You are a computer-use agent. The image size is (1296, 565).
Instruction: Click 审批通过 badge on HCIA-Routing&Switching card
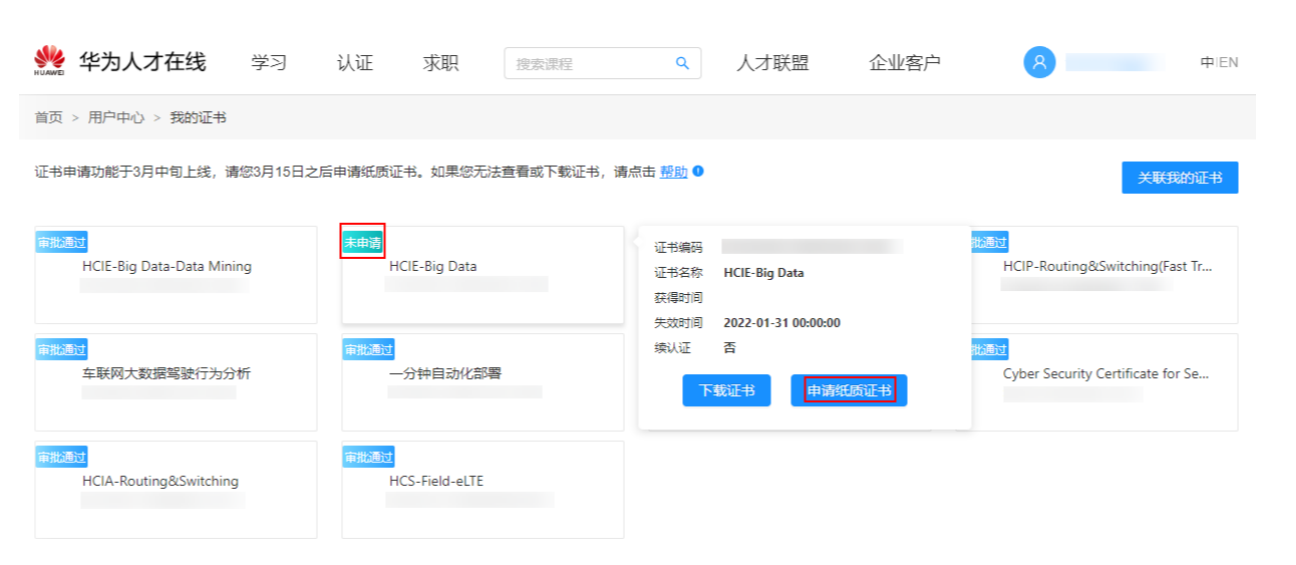[x=62, y=457]
